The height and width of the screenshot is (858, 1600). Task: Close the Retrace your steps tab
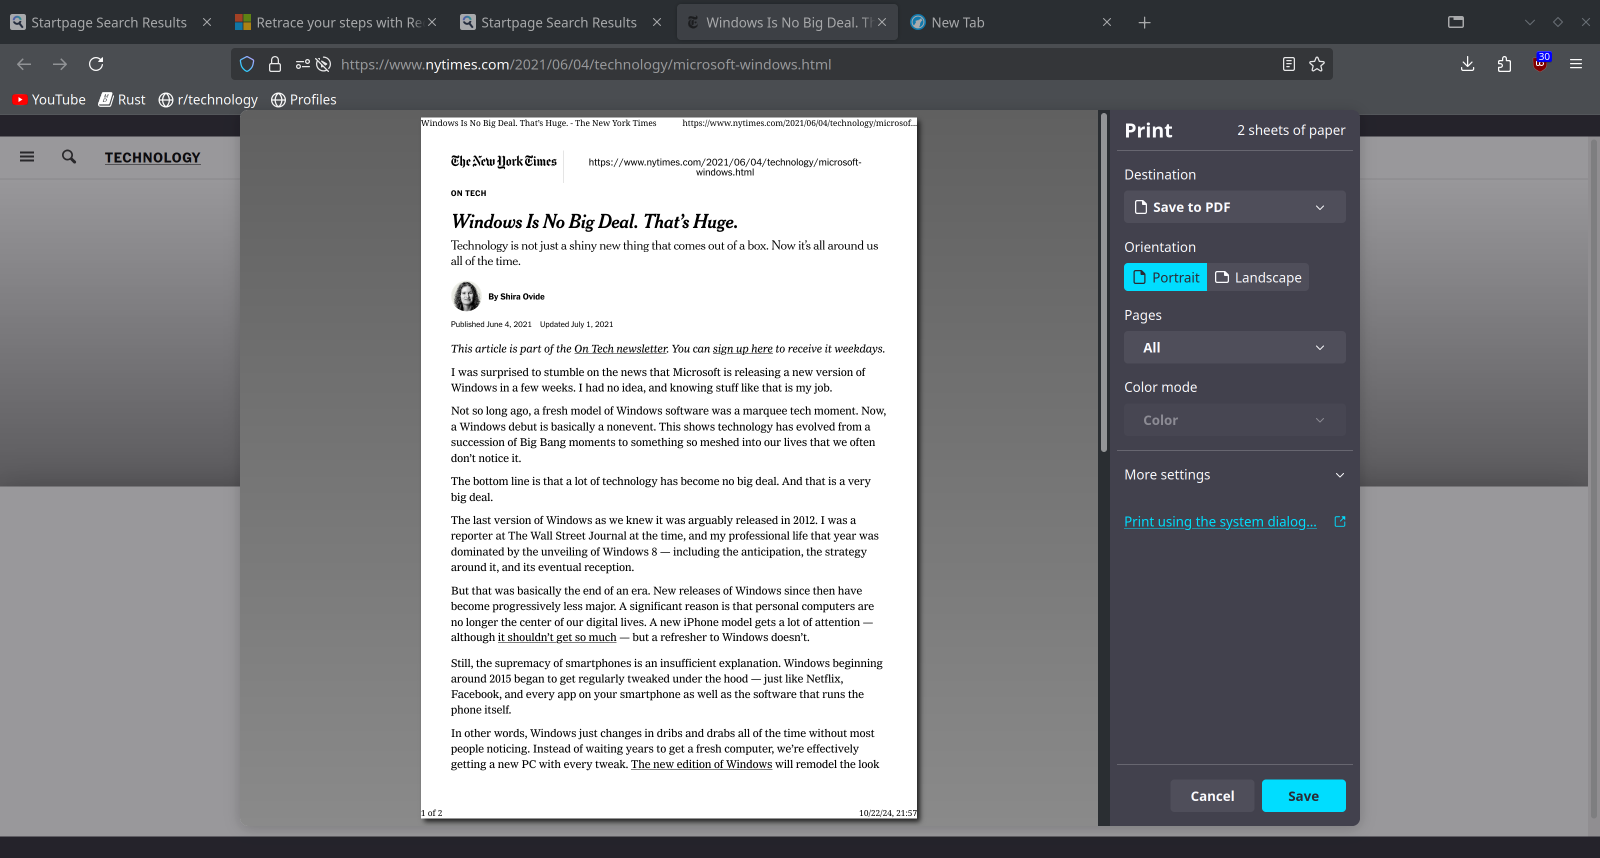432,22
